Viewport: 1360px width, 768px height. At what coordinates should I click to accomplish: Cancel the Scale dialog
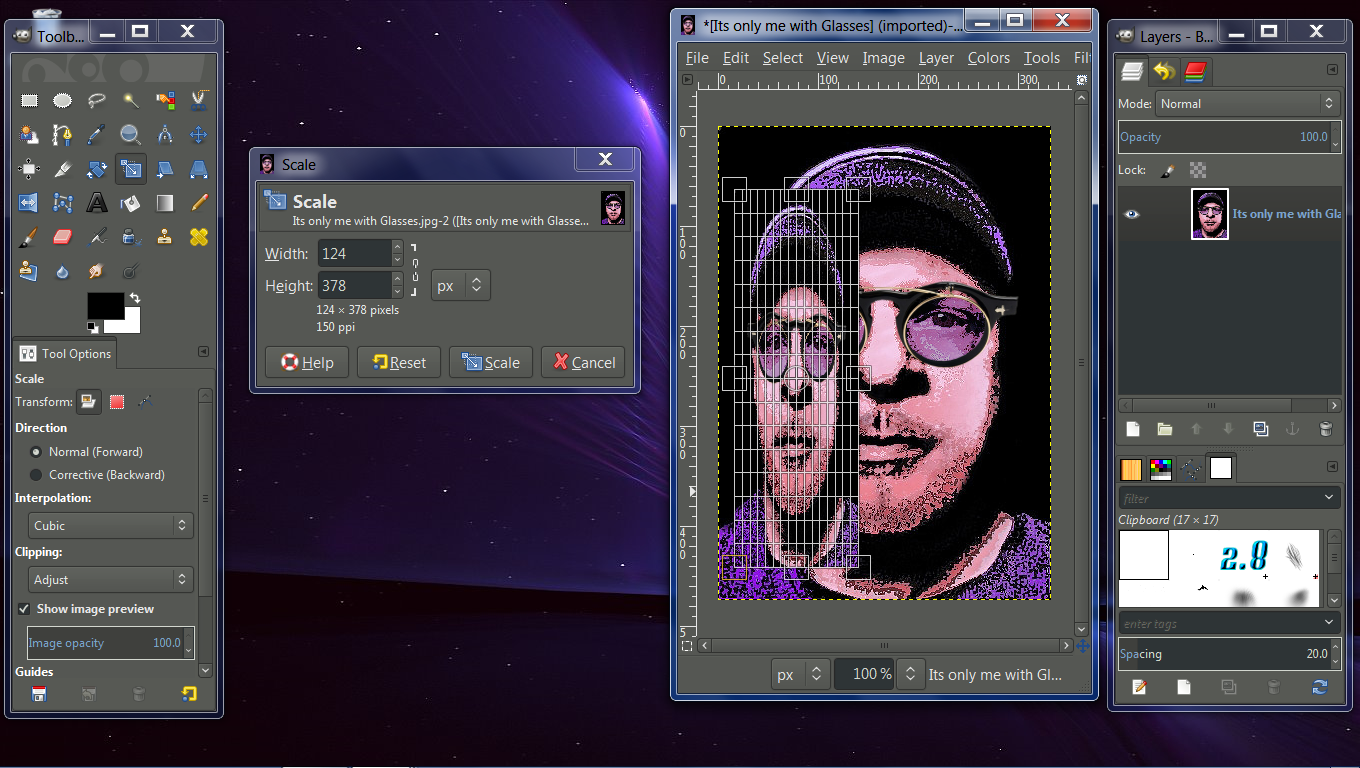[583, 362]
